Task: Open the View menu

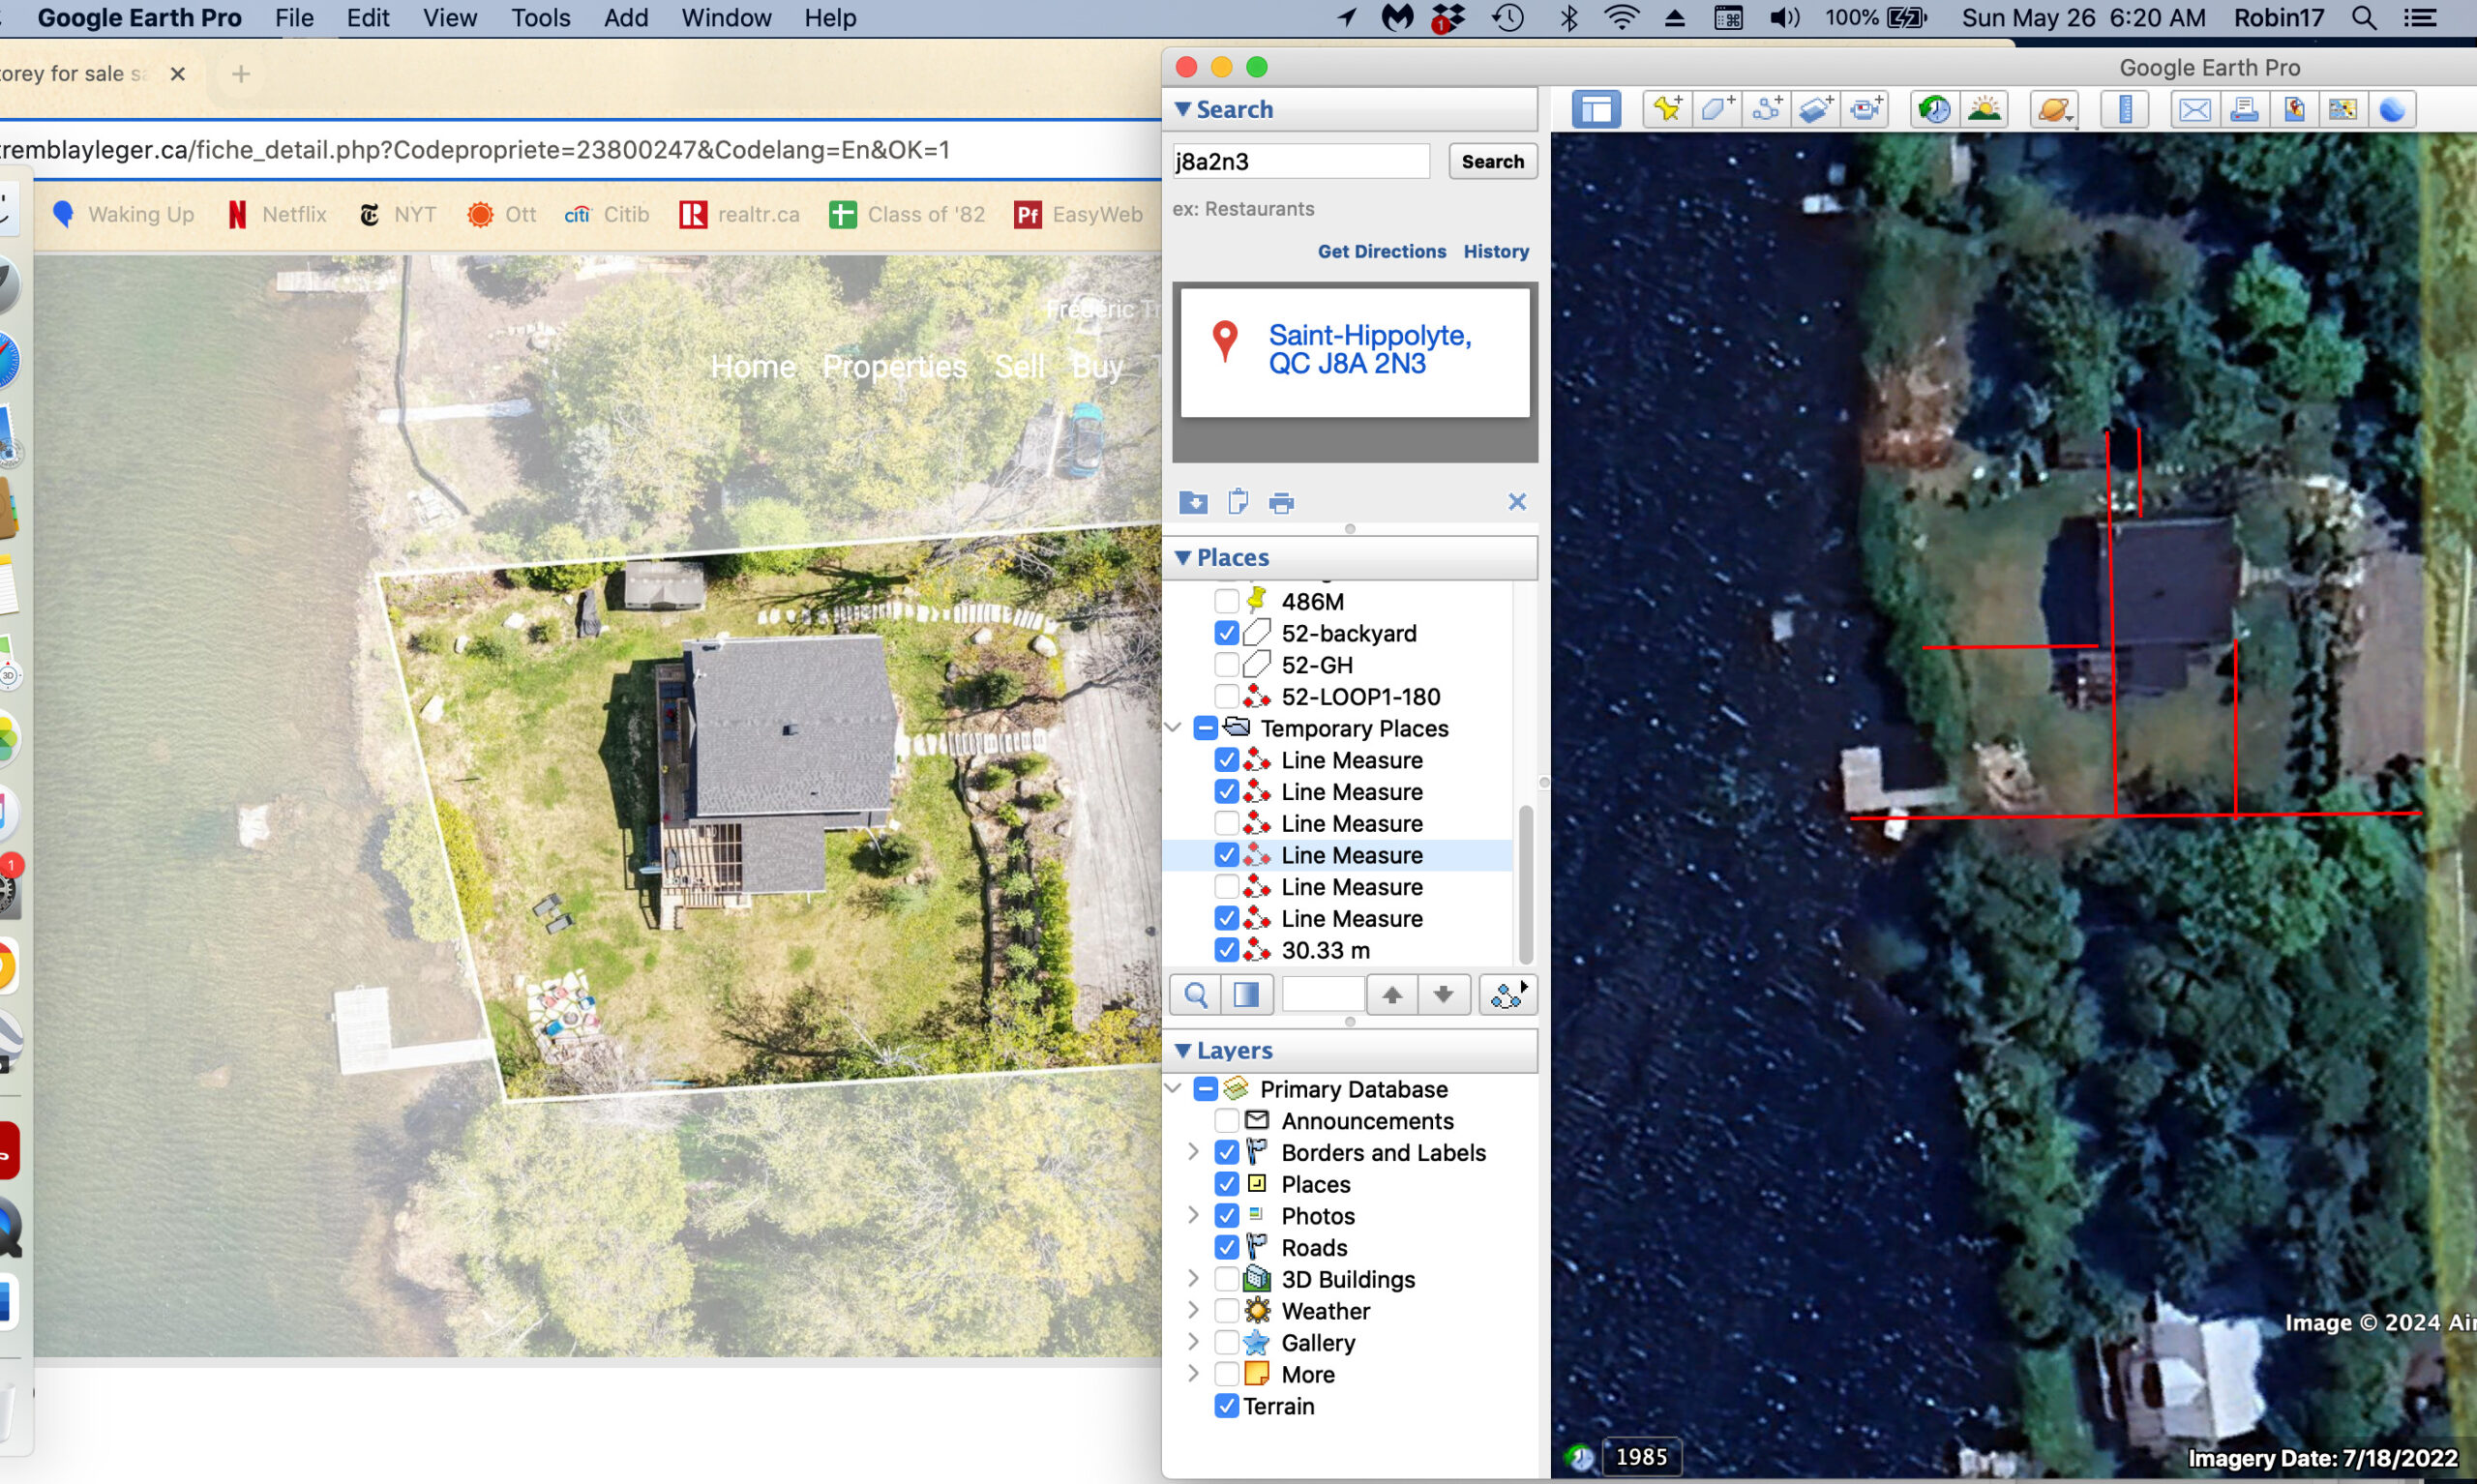Action: coord(449,18)
